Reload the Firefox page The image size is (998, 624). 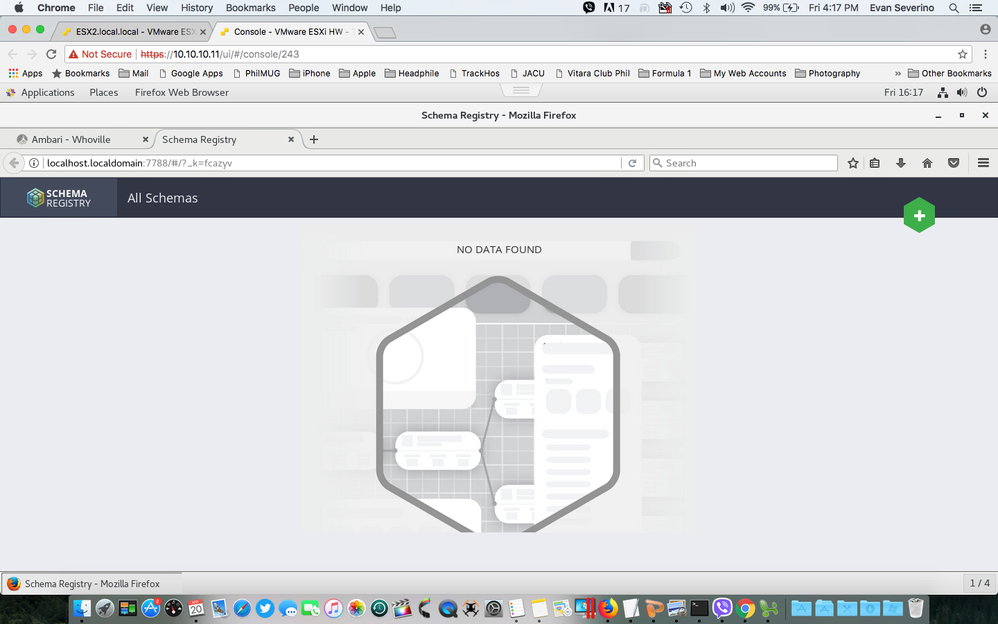[632, 163]
